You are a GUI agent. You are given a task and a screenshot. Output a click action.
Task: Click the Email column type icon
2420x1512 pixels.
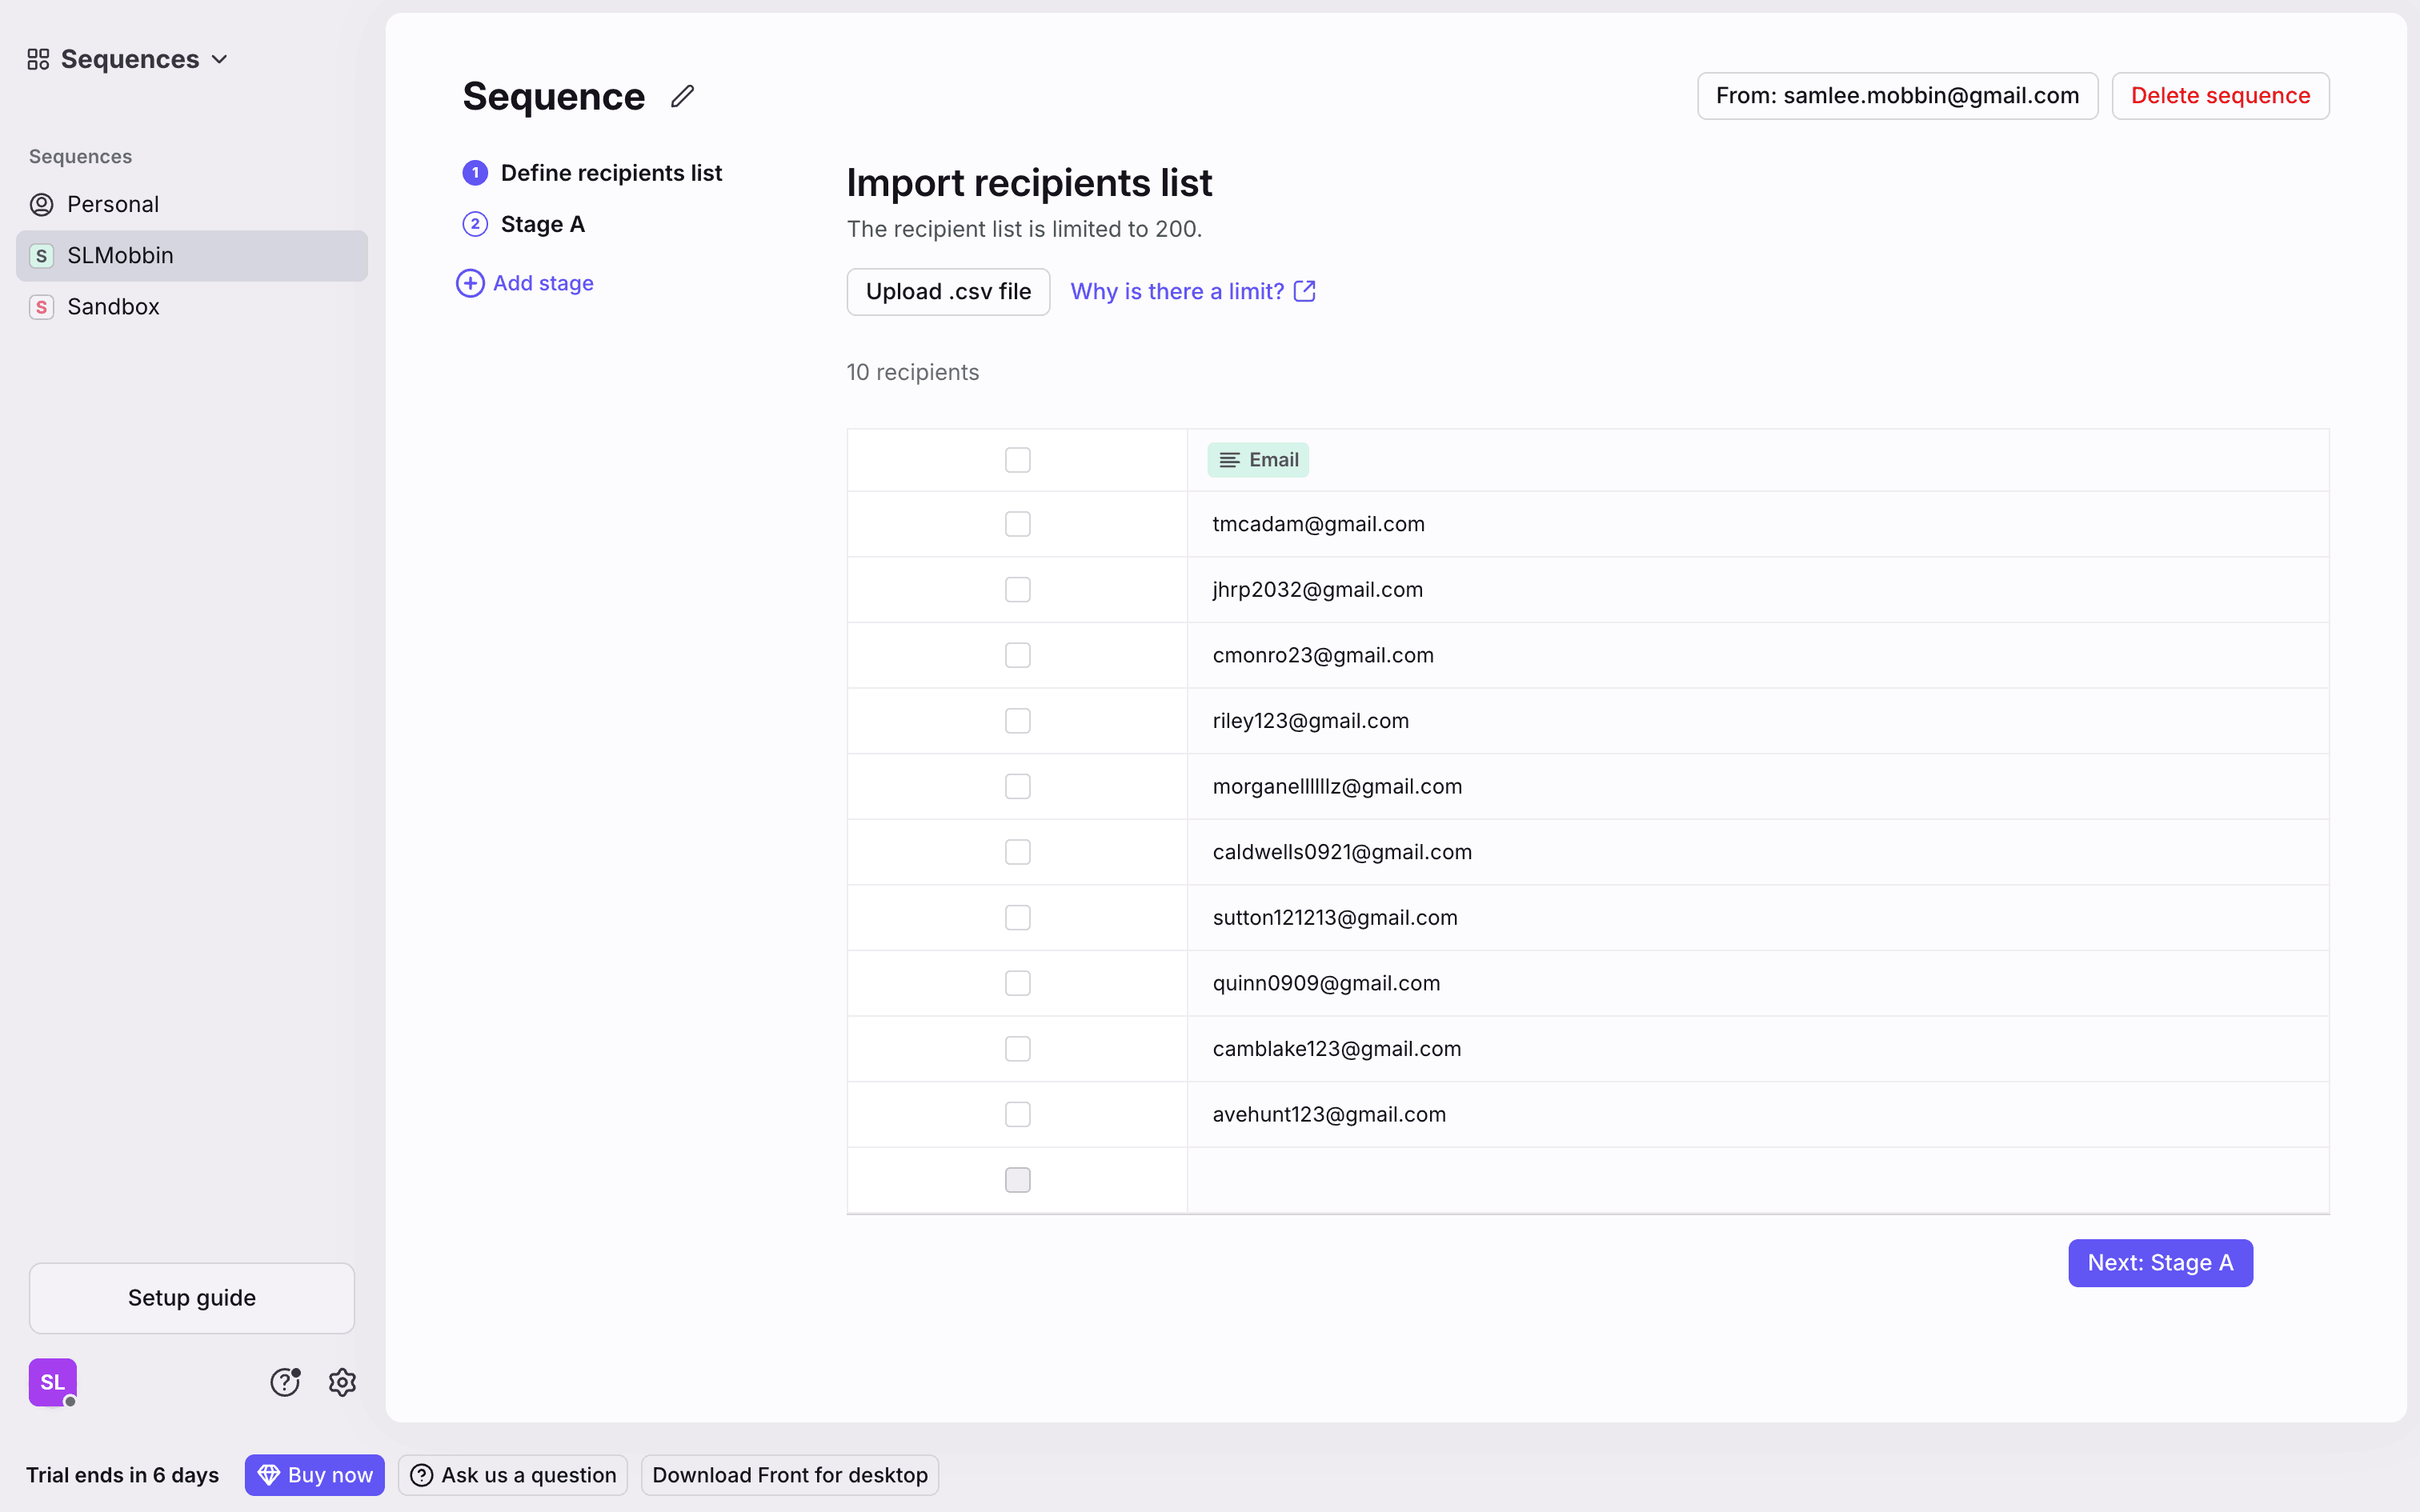pyautogui.click(x=1229, y=460)
